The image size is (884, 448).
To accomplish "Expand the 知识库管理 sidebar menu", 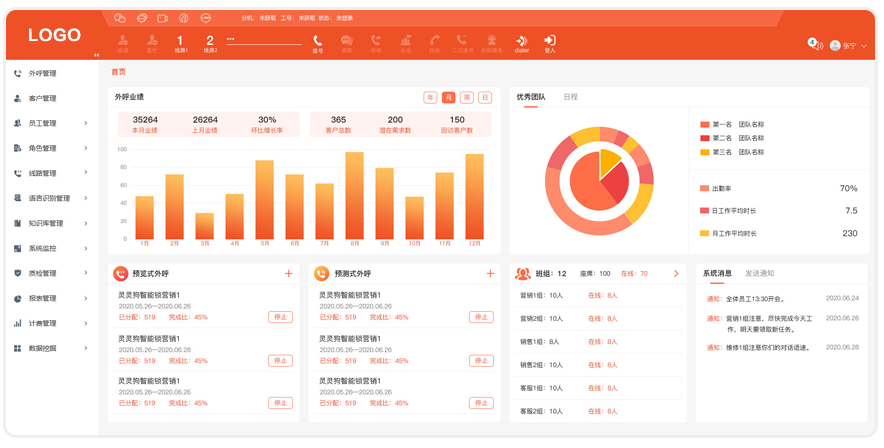I will [86, 223].
